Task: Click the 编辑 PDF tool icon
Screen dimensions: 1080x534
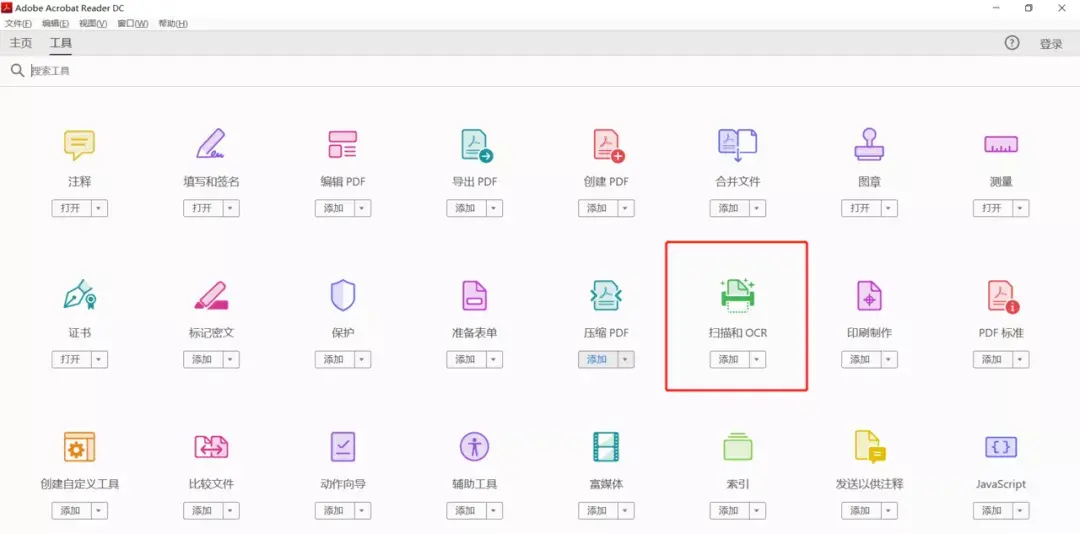Action: [x=342, y=145]
